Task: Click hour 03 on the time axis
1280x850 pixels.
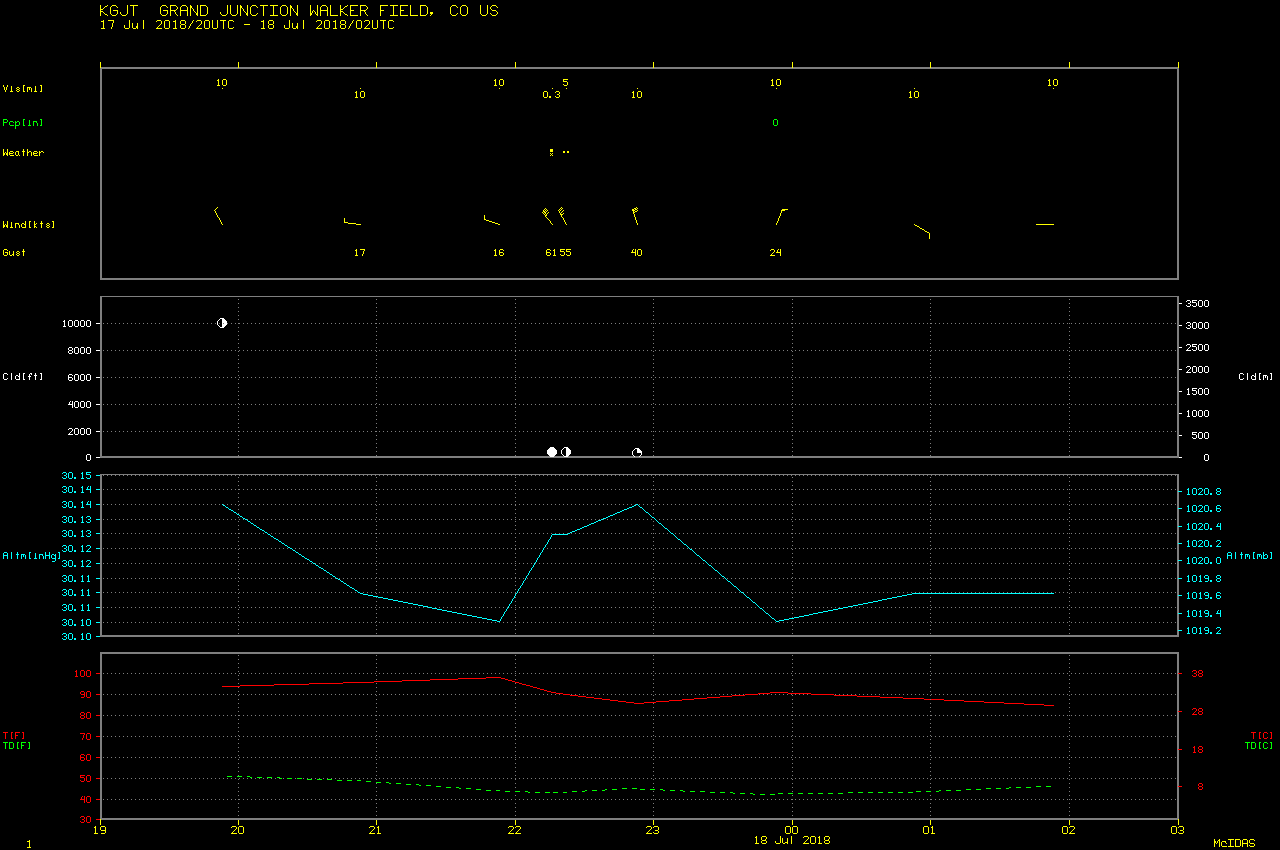Action: [1178, 829]
